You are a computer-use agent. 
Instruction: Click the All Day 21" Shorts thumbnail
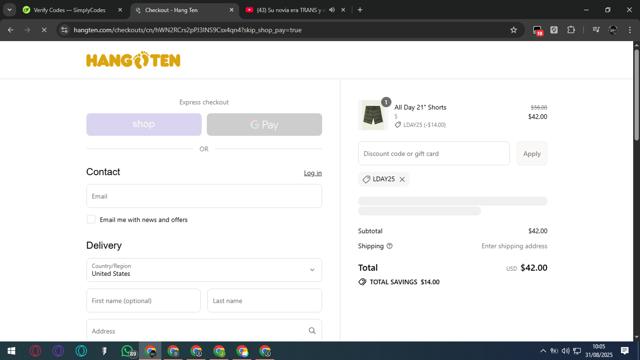tap(373, 115)
